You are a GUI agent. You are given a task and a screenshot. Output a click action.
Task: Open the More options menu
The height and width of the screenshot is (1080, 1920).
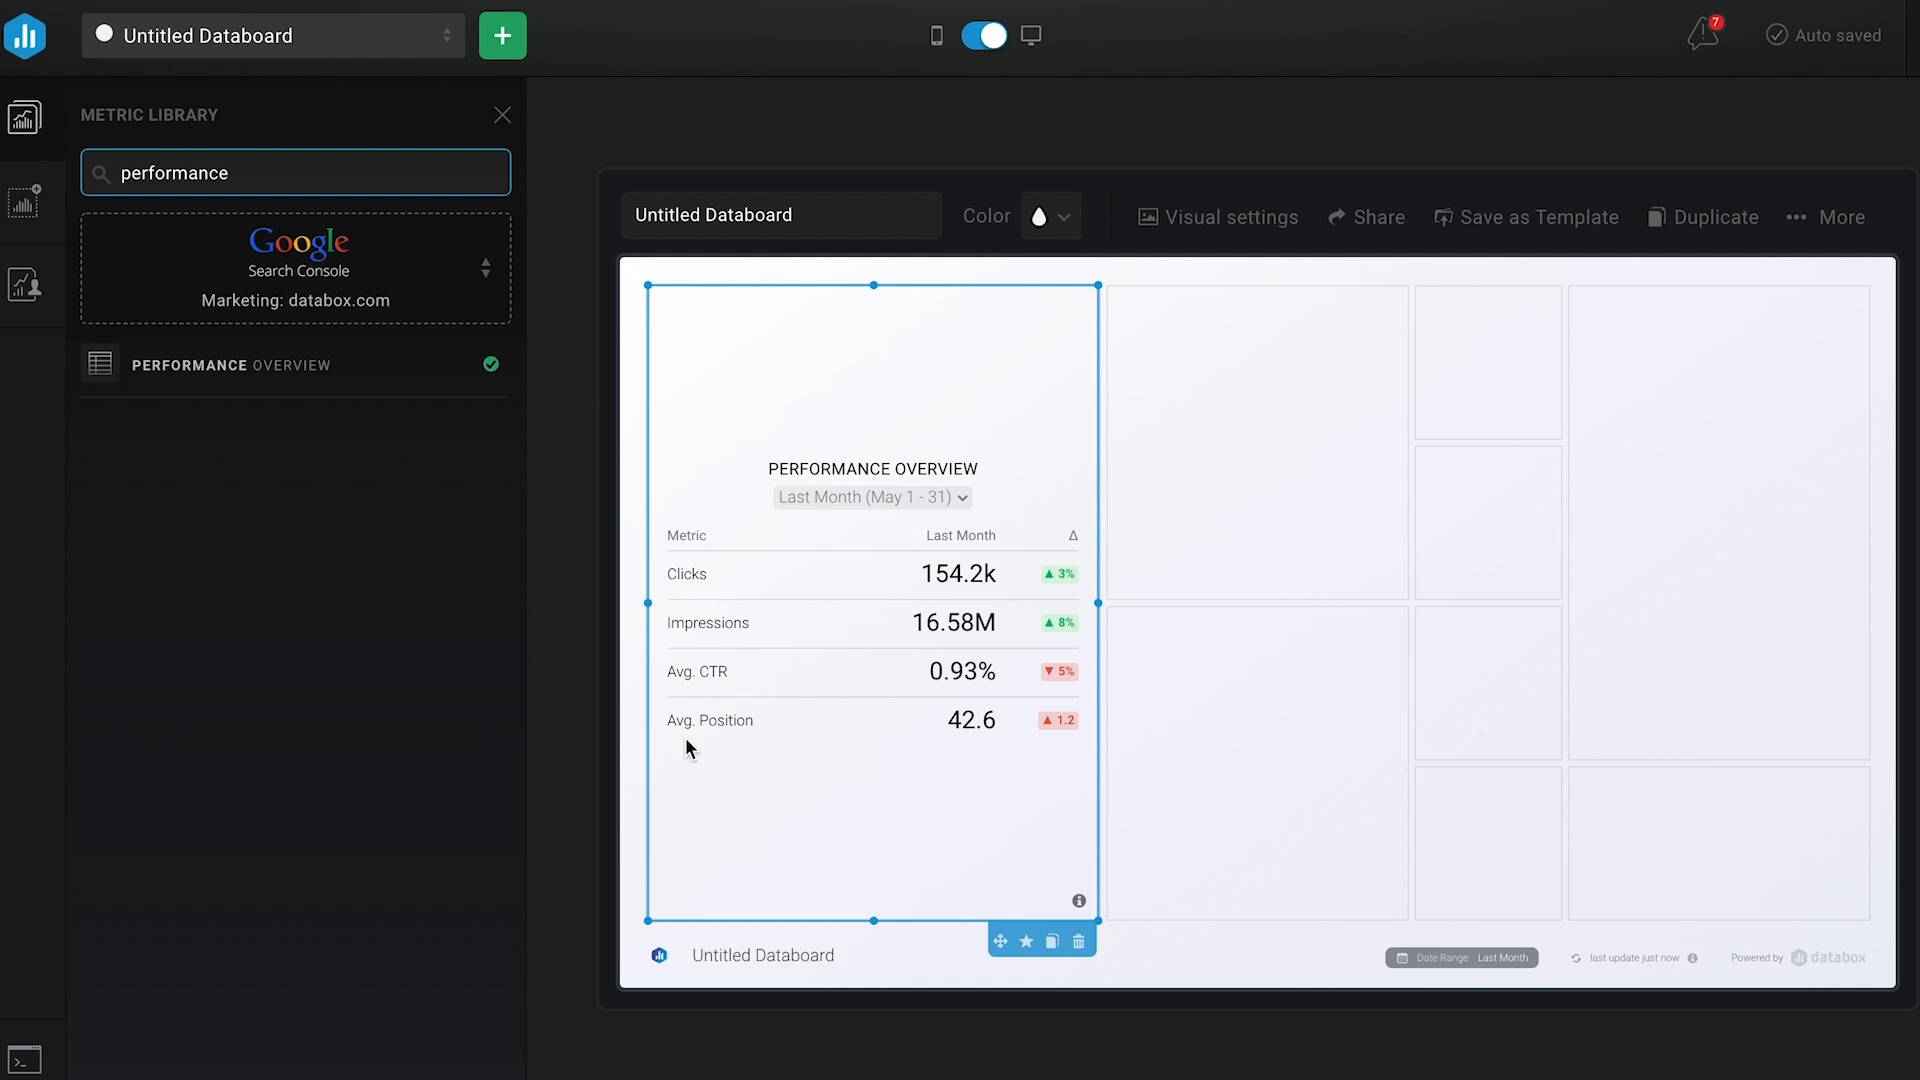[x=1826, y=217]
